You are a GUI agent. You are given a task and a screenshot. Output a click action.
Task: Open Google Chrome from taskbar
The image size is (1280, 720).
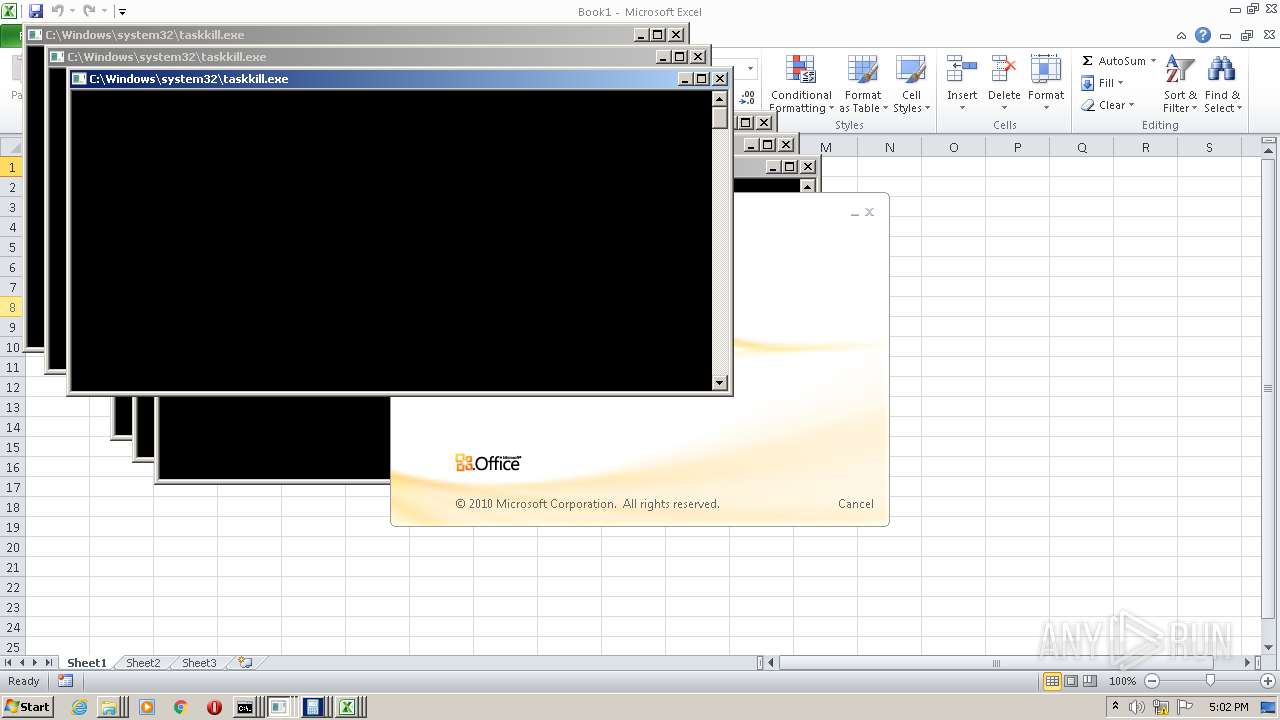pyautogui.click(x=180, y=707)
